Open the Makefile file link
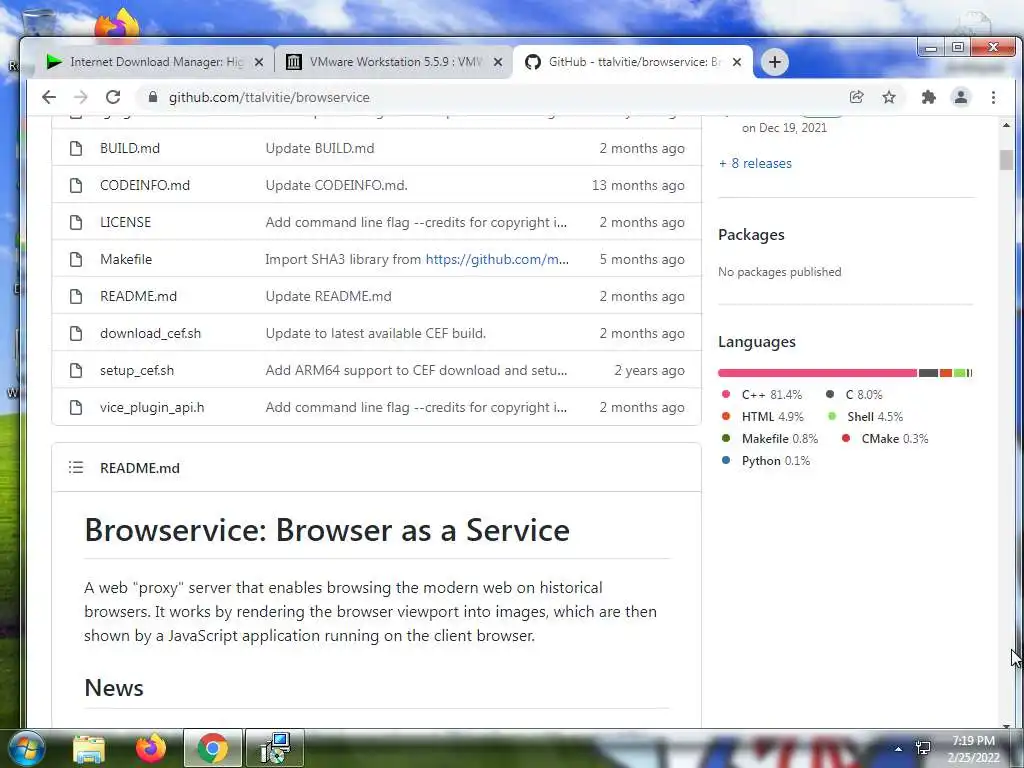1024x768 pixels. click(x=125, y=259)
